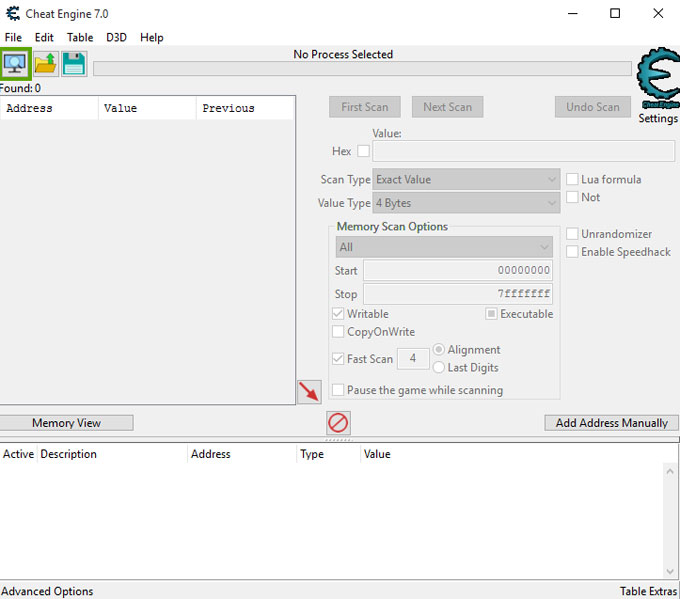Image resolution: width=680 pixels, height=599 pixels.
Task: Open the D3D menu
Action: [x=116, y=37]
